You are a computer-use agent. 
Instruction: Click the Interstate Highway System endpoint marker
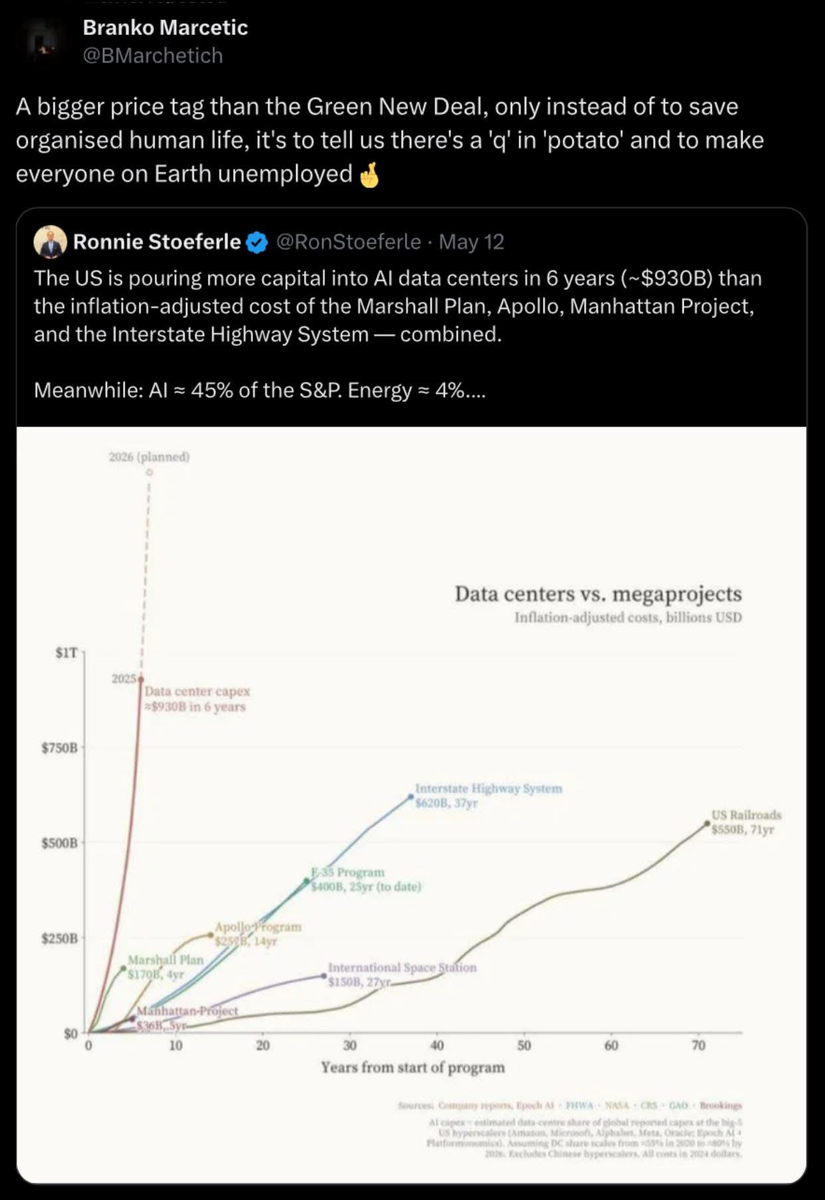pos(412,797)
